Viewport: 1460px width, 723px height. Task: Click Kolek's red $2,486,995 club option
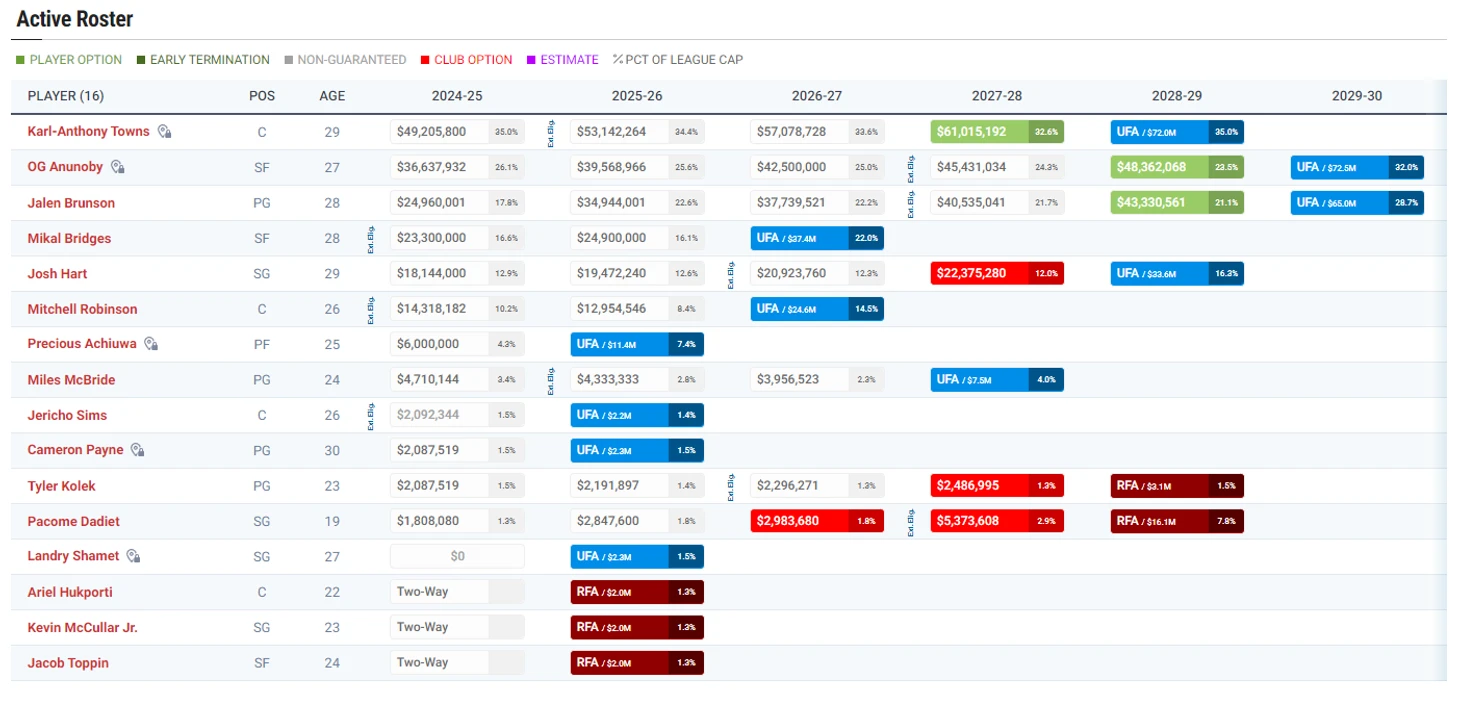(997, 486)
